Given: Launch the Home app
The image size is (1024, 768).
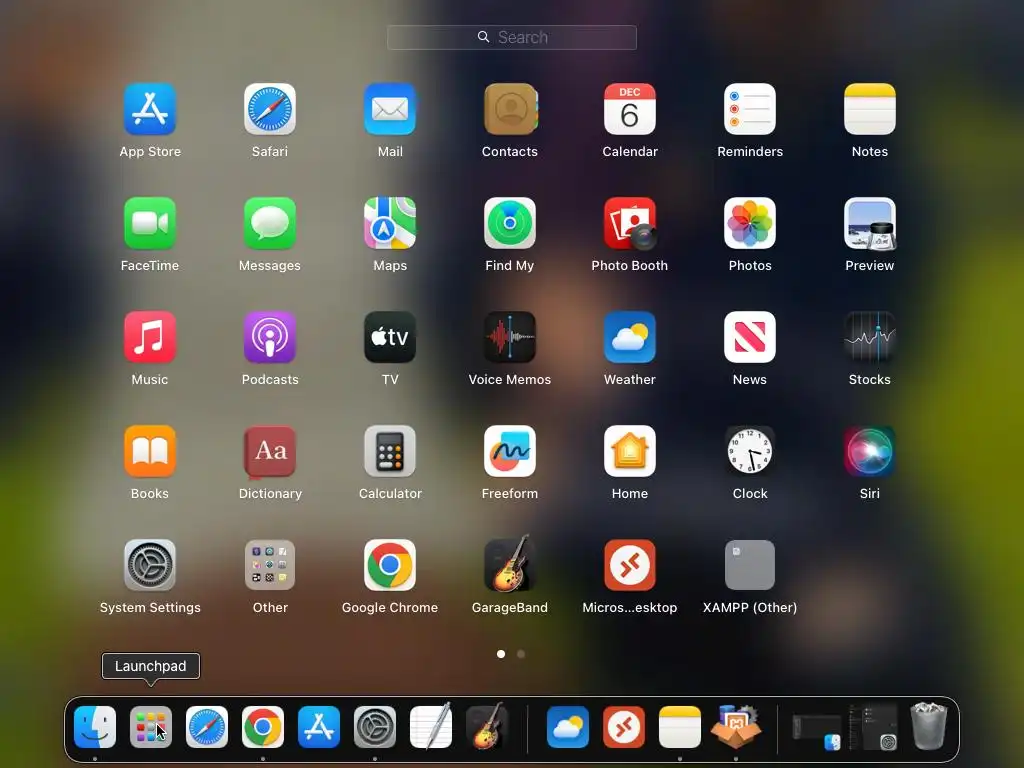Looking at the screenshot, I should click(630, 451).
